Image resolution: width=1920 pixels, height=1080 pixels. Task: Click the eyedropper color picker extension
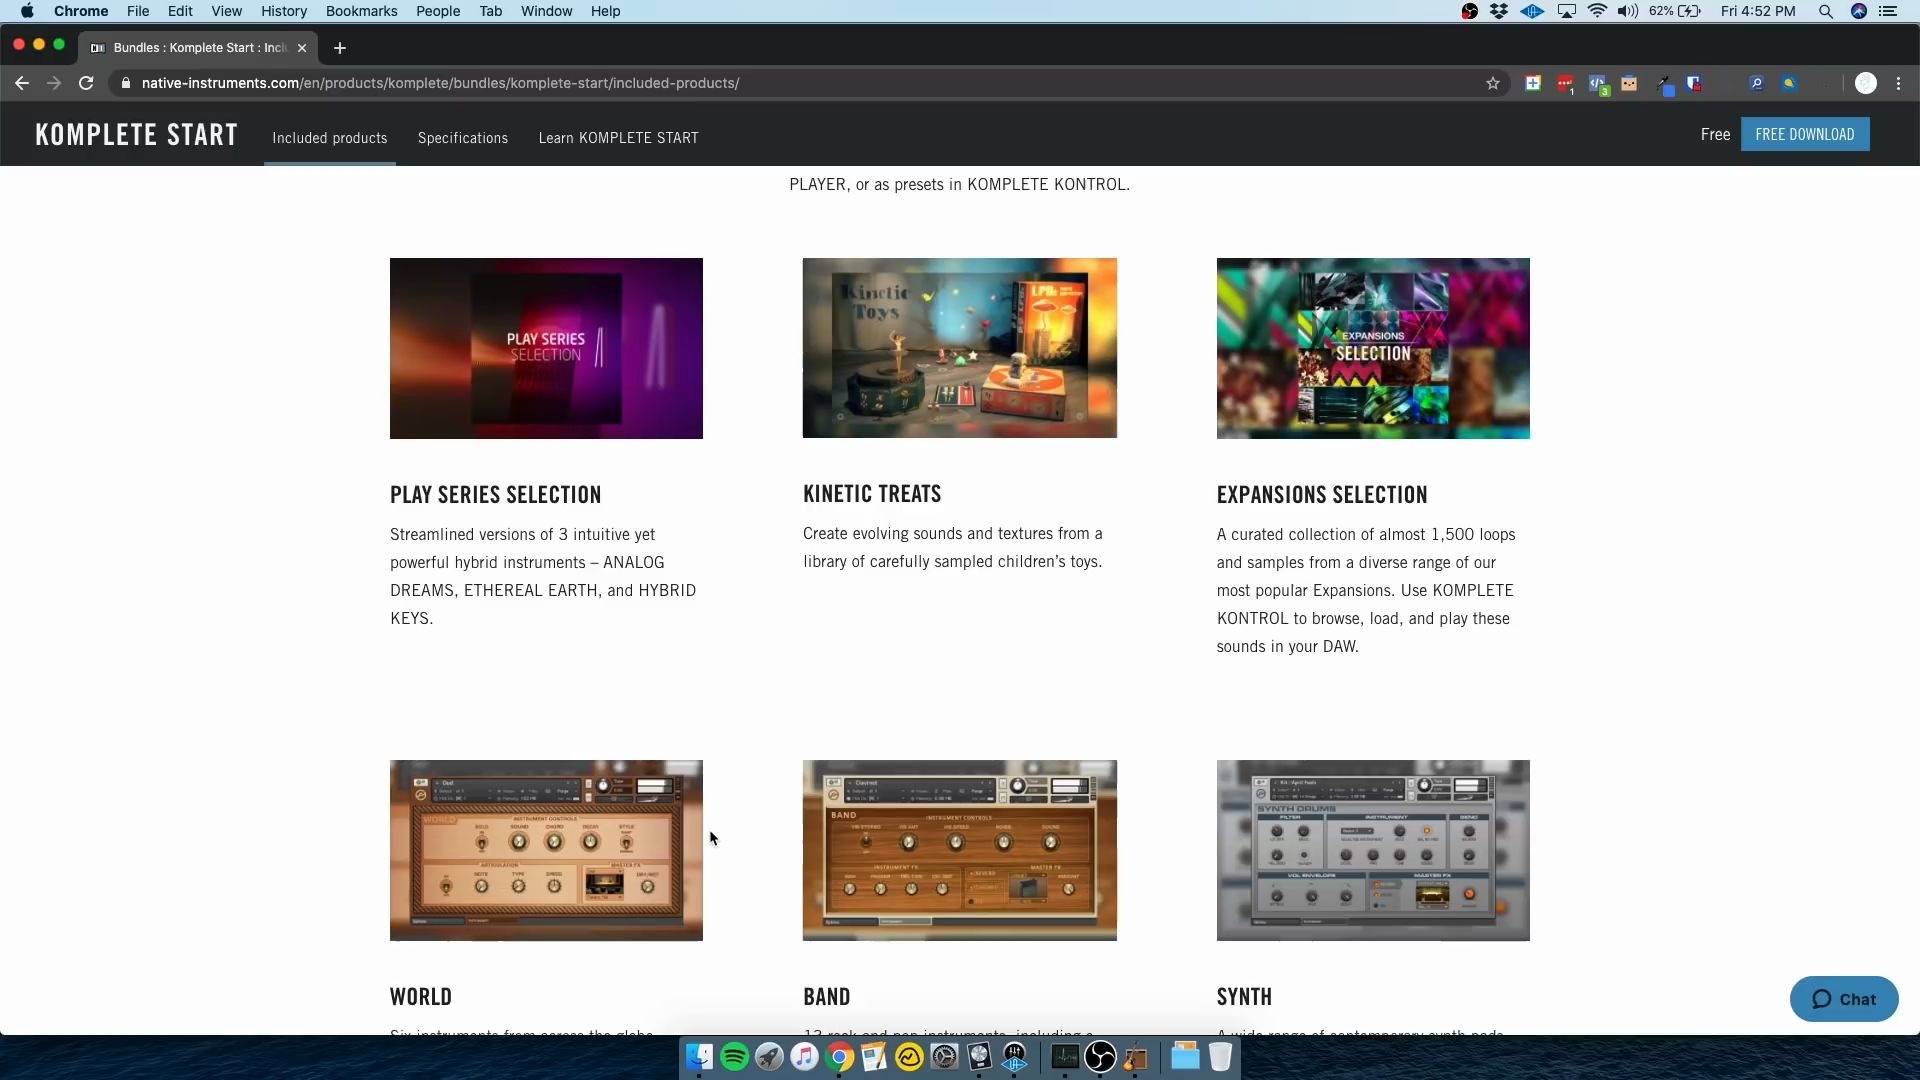tap(1664, 84)
